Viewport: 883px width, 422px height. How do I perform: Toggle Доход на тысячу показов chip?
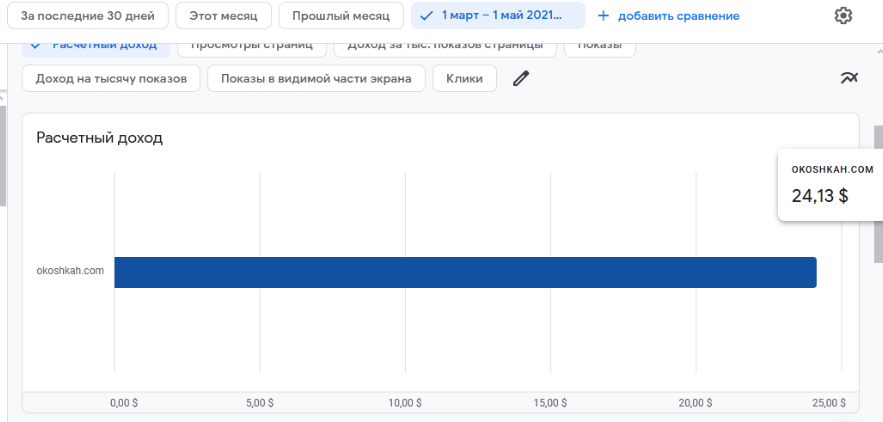click(111, 78)
